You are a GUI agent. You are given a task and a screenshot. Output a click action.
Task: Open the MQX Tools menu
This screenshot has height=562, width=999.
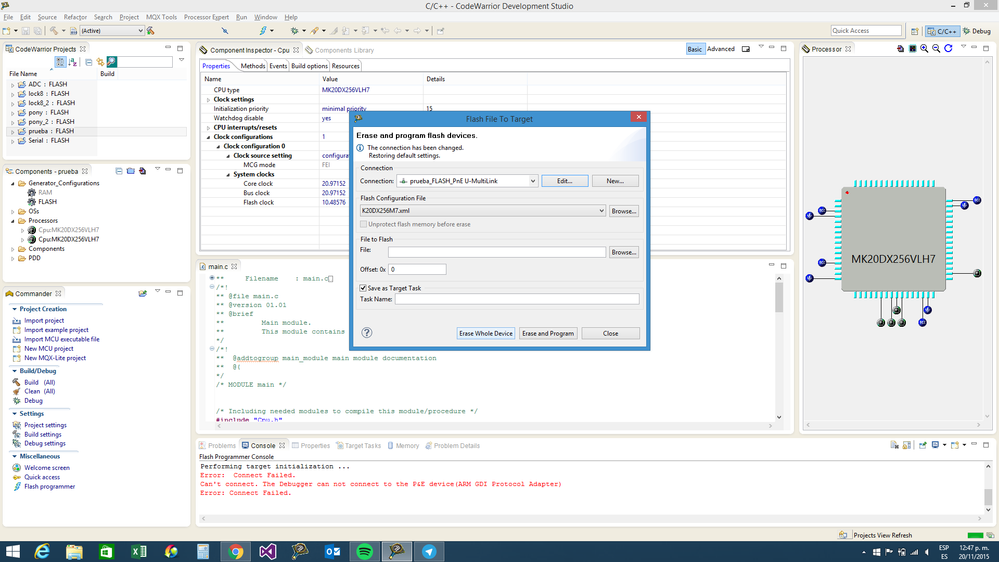[x=161, y=17]
